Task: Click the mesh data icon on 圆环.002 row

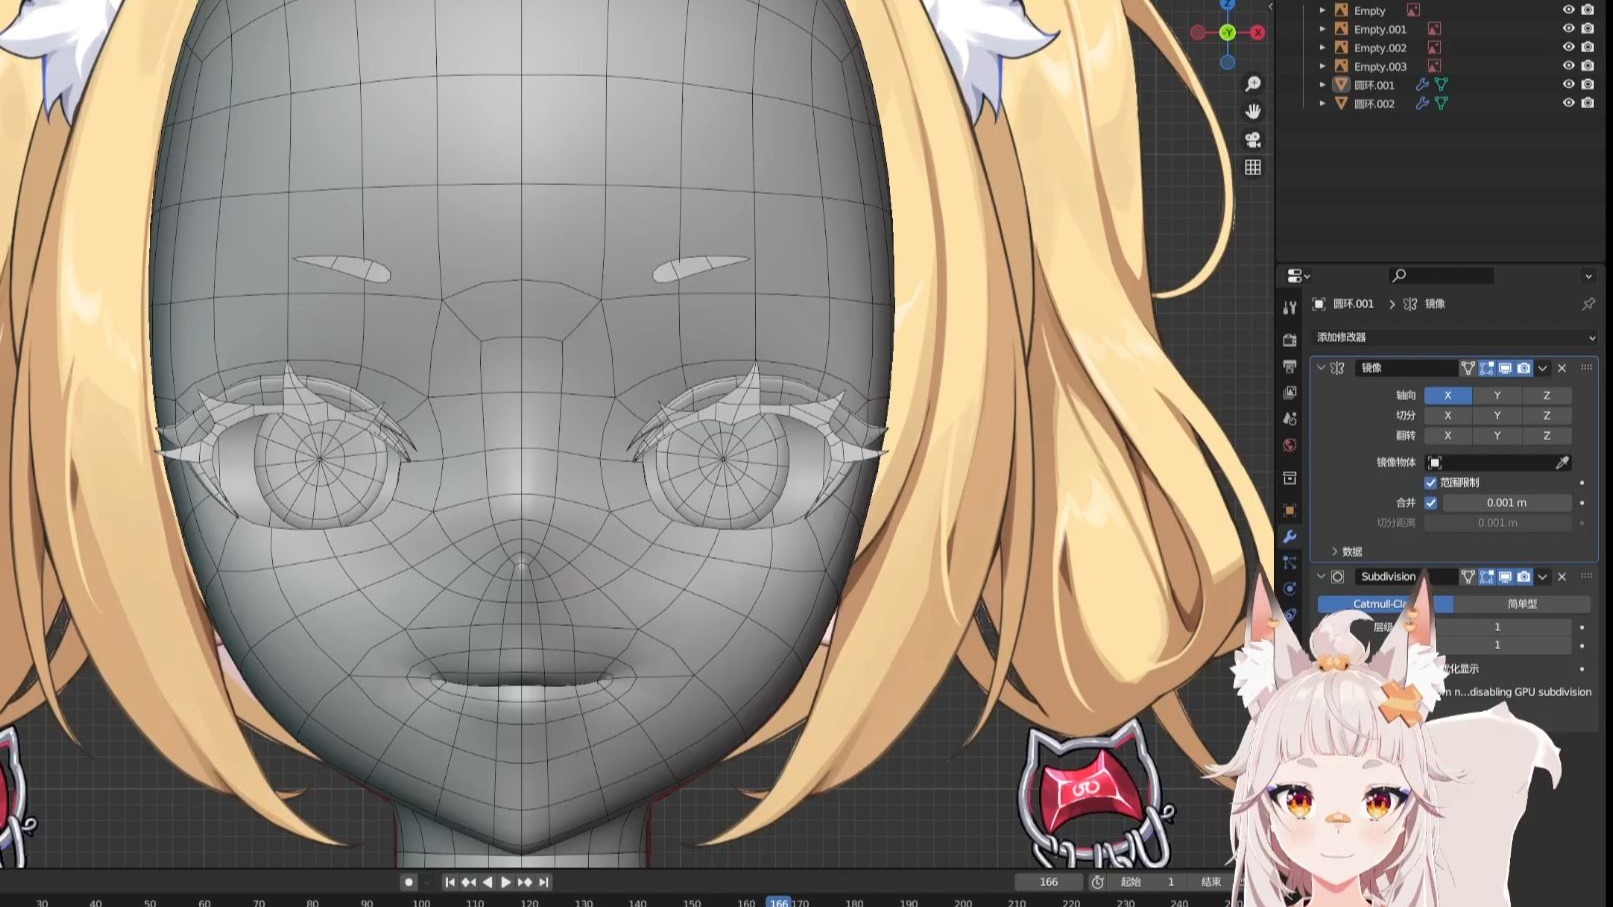Action: (x=1441, y=103)
